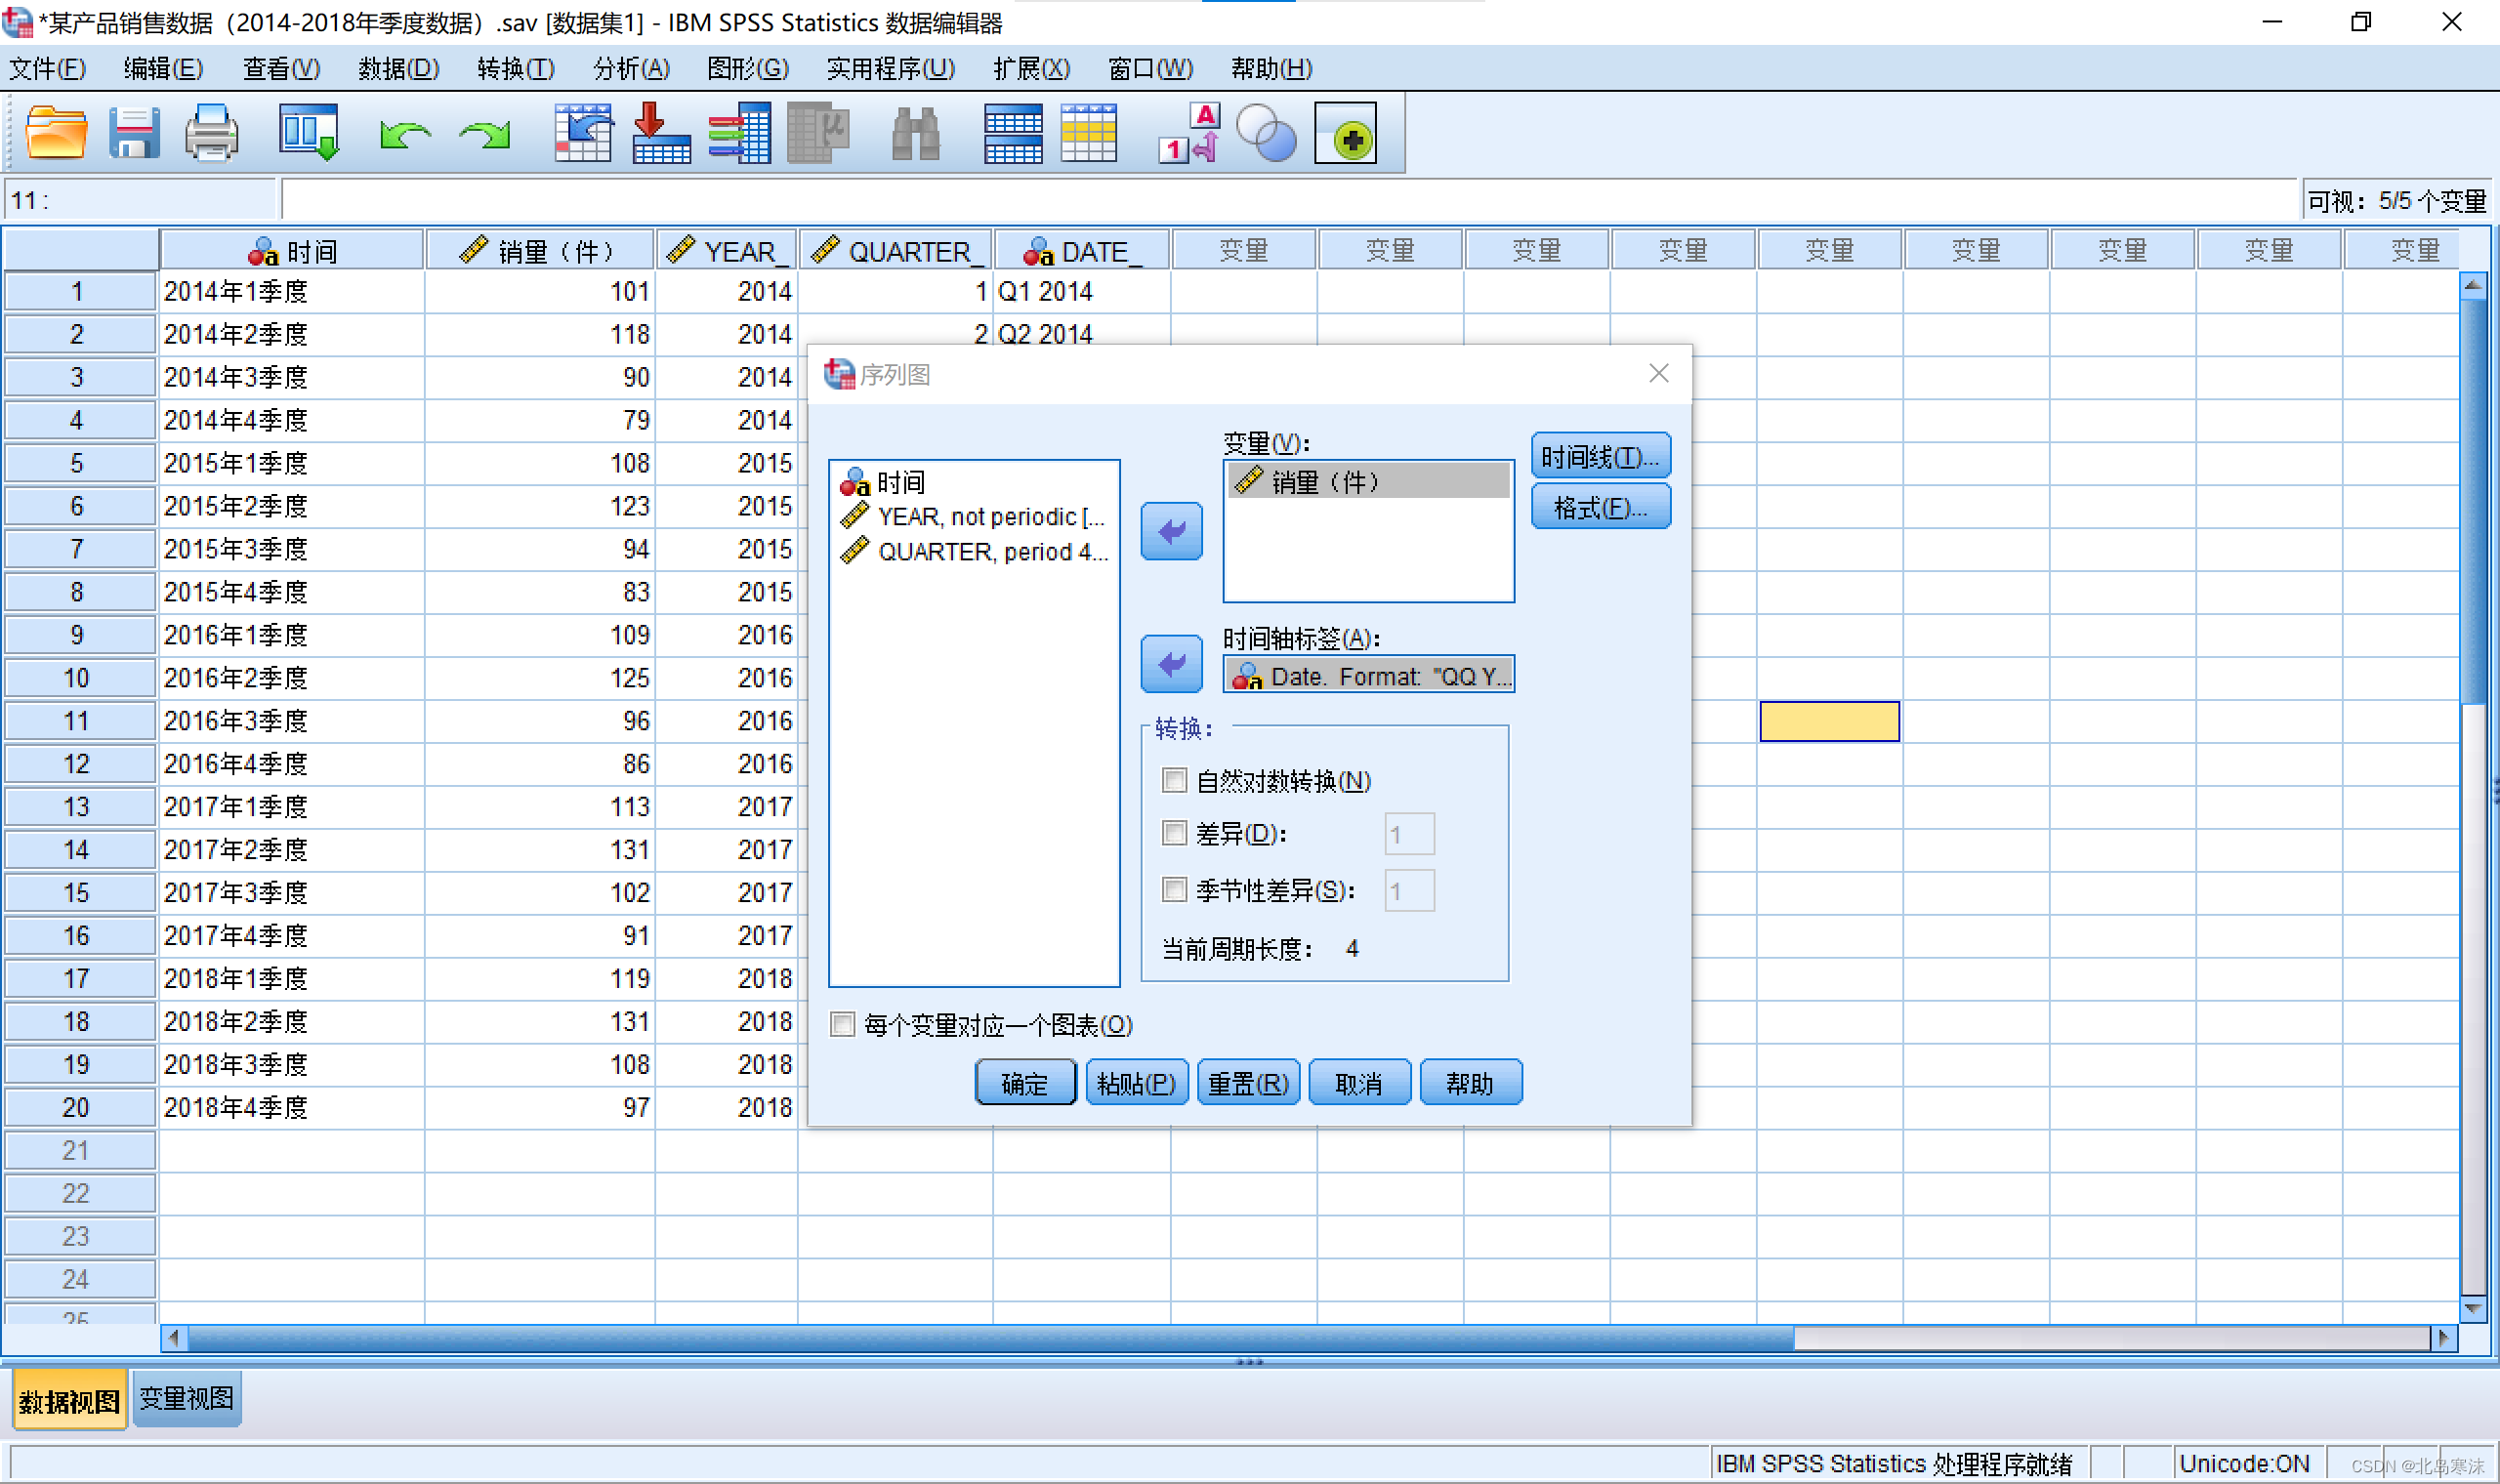Click the Find binoculars icon
2500x1484 pixels.
[x=915, y=133]
